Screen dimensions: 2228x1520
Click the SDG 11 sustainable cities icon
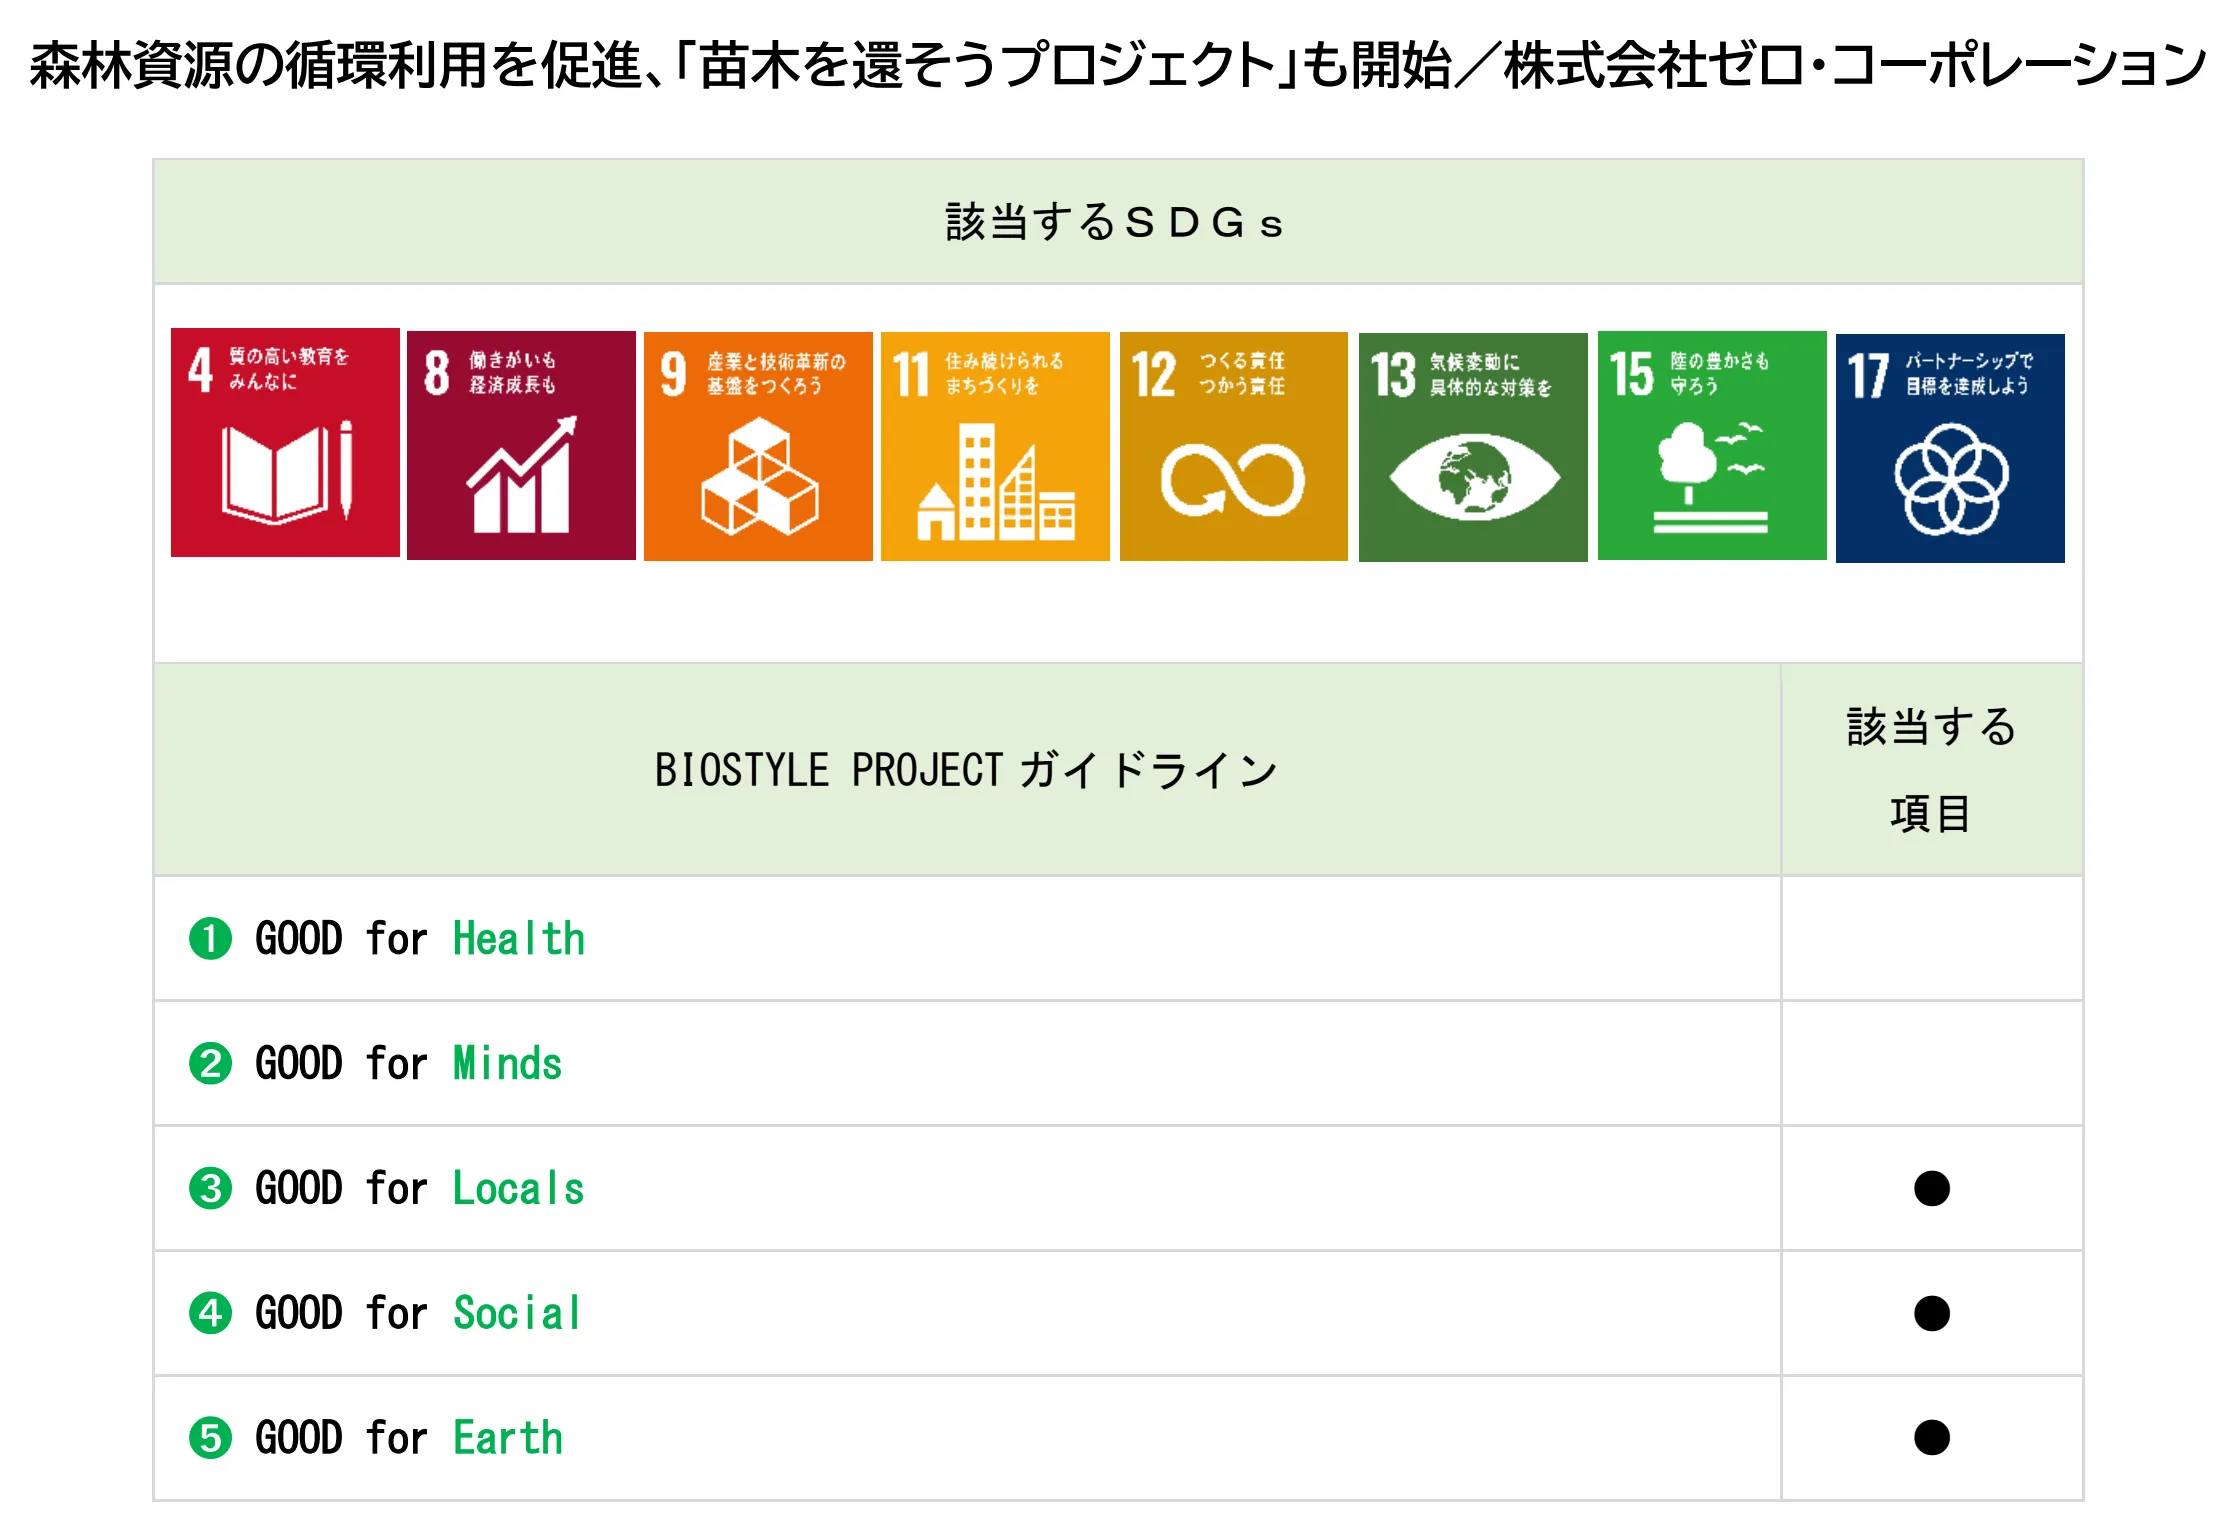coord(995,446)
